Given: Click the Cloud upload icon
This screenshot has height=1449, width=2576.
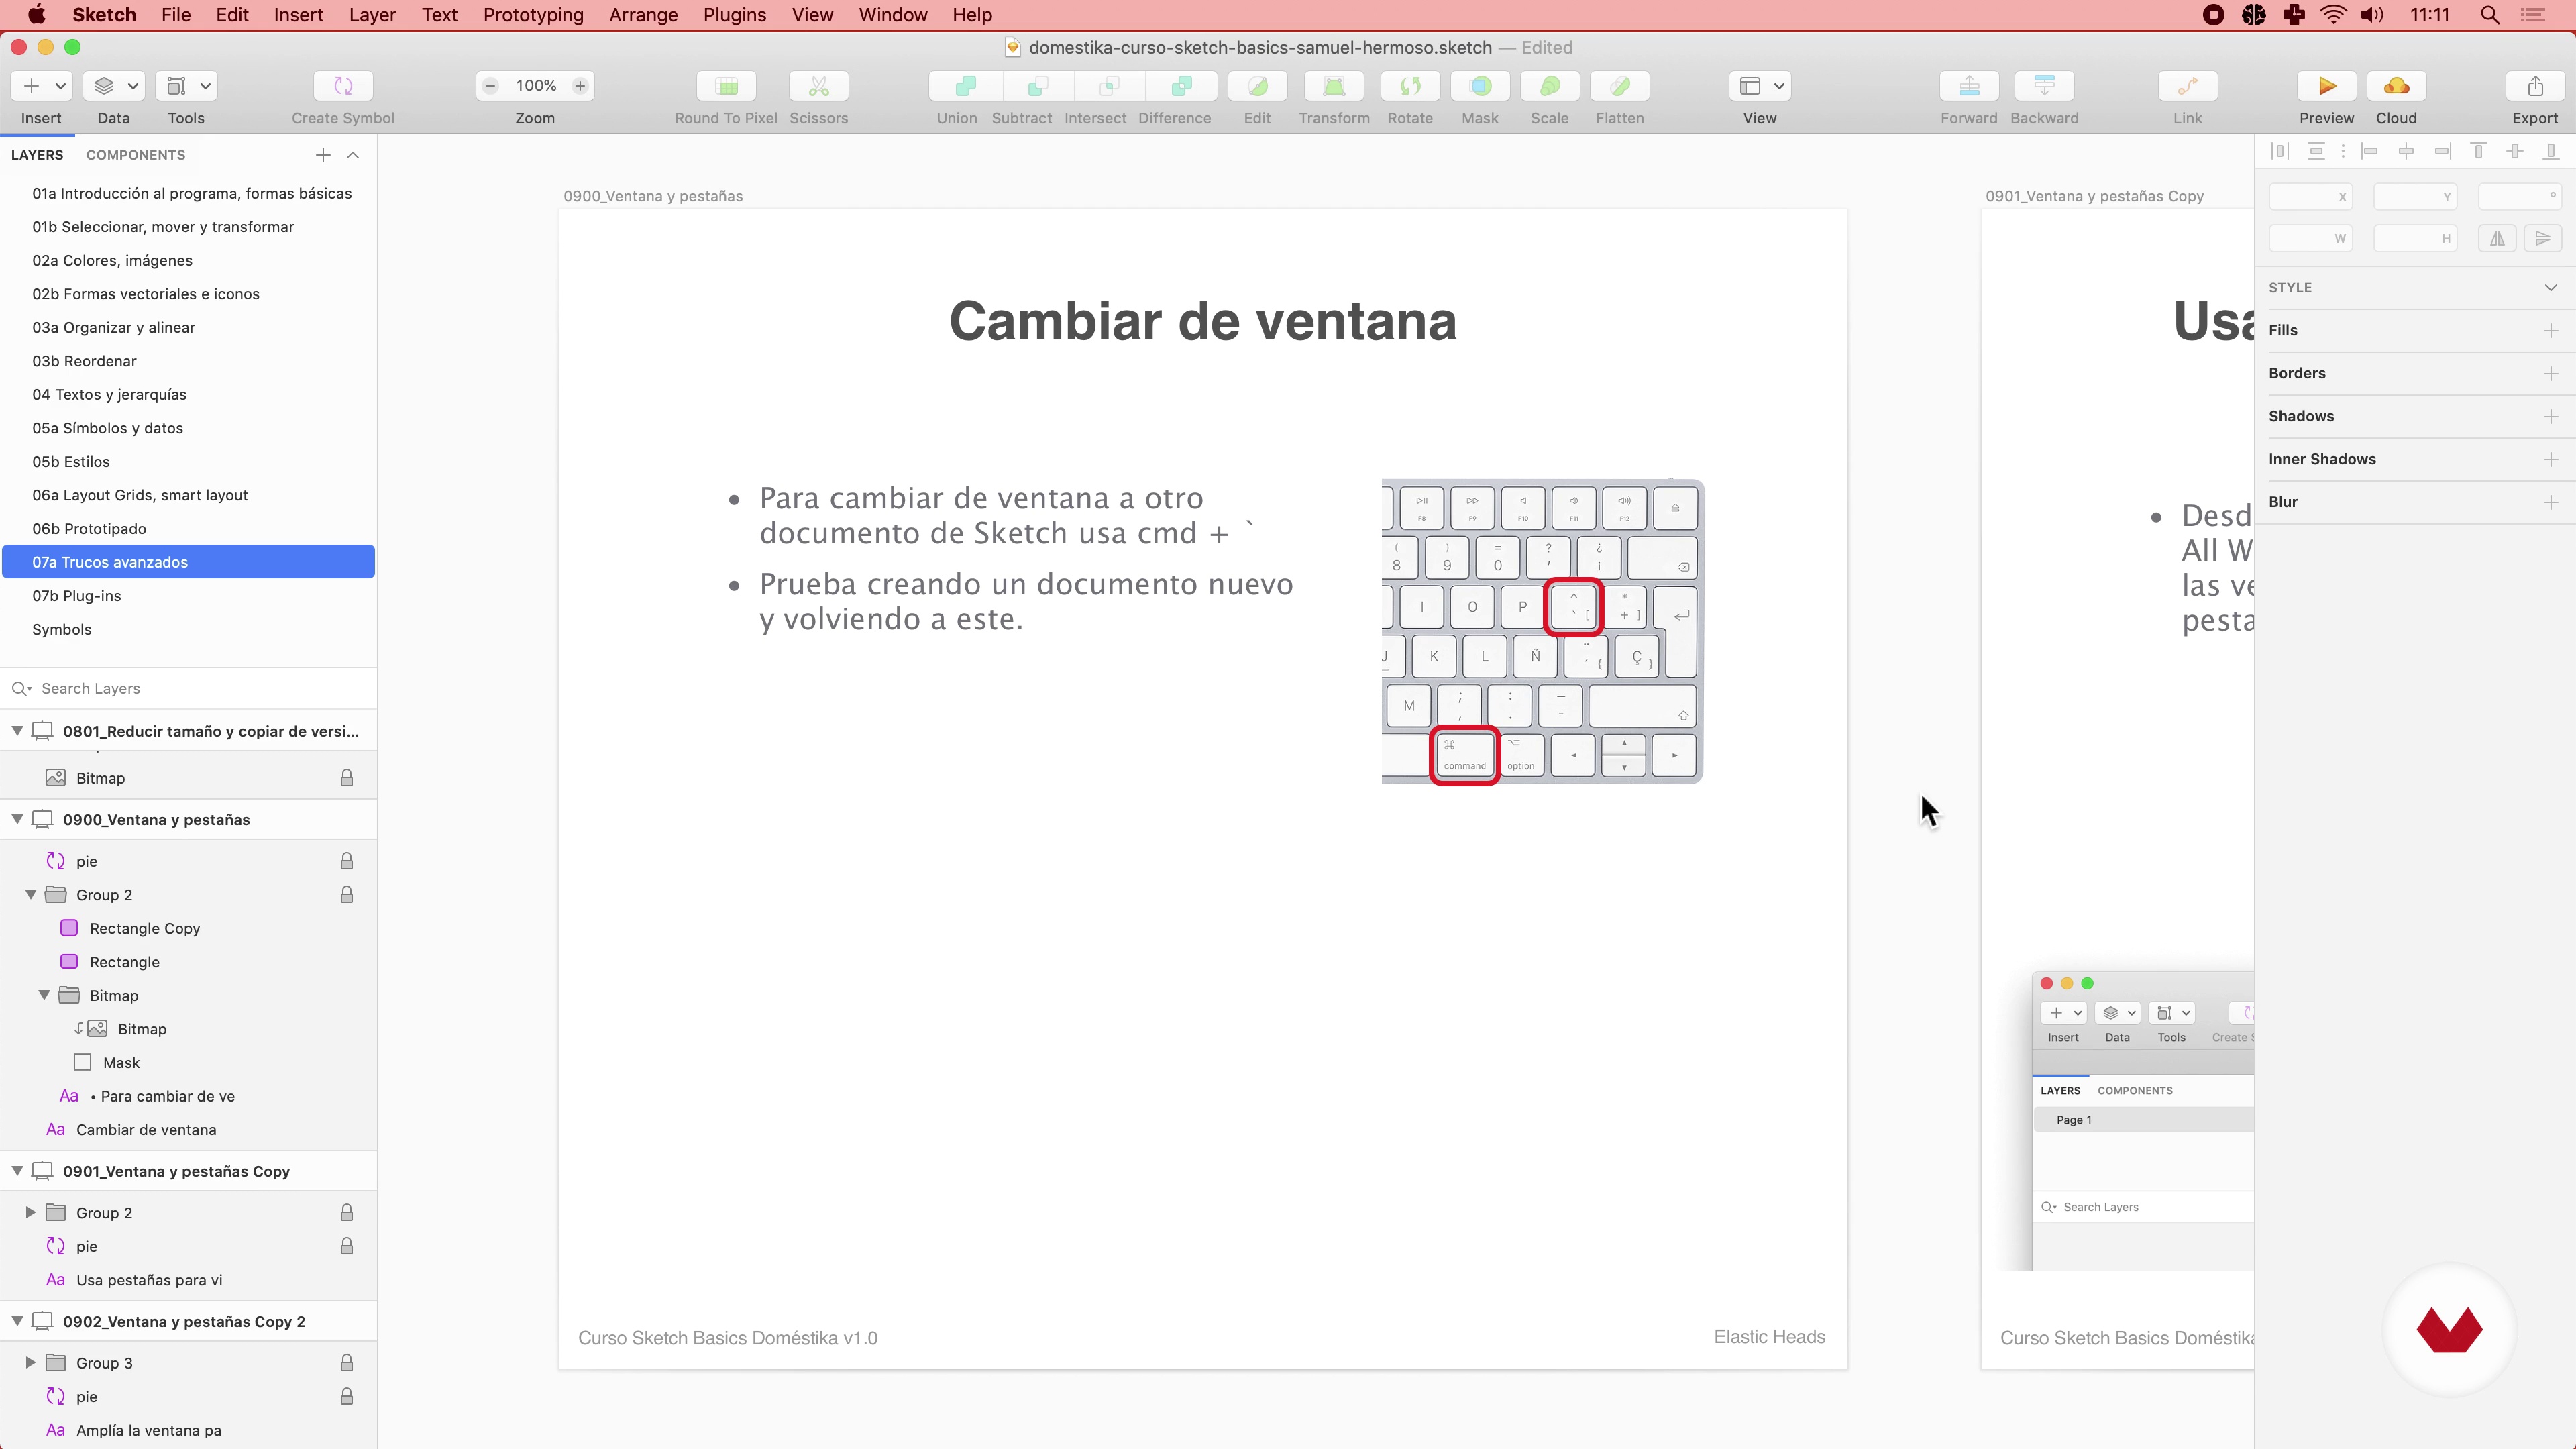Looking at the screenshot, I should point(2396,86).
